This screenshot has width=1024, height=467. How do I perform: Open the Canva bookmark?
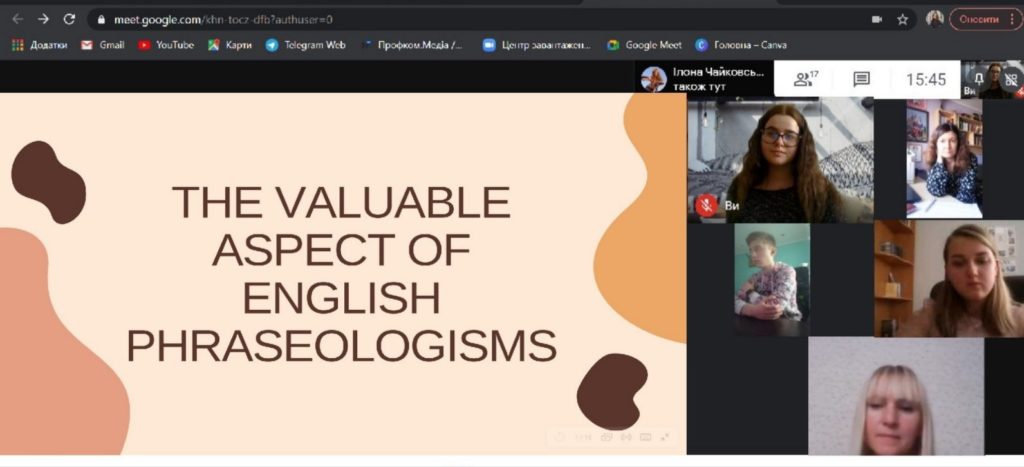tap(735, 45)
